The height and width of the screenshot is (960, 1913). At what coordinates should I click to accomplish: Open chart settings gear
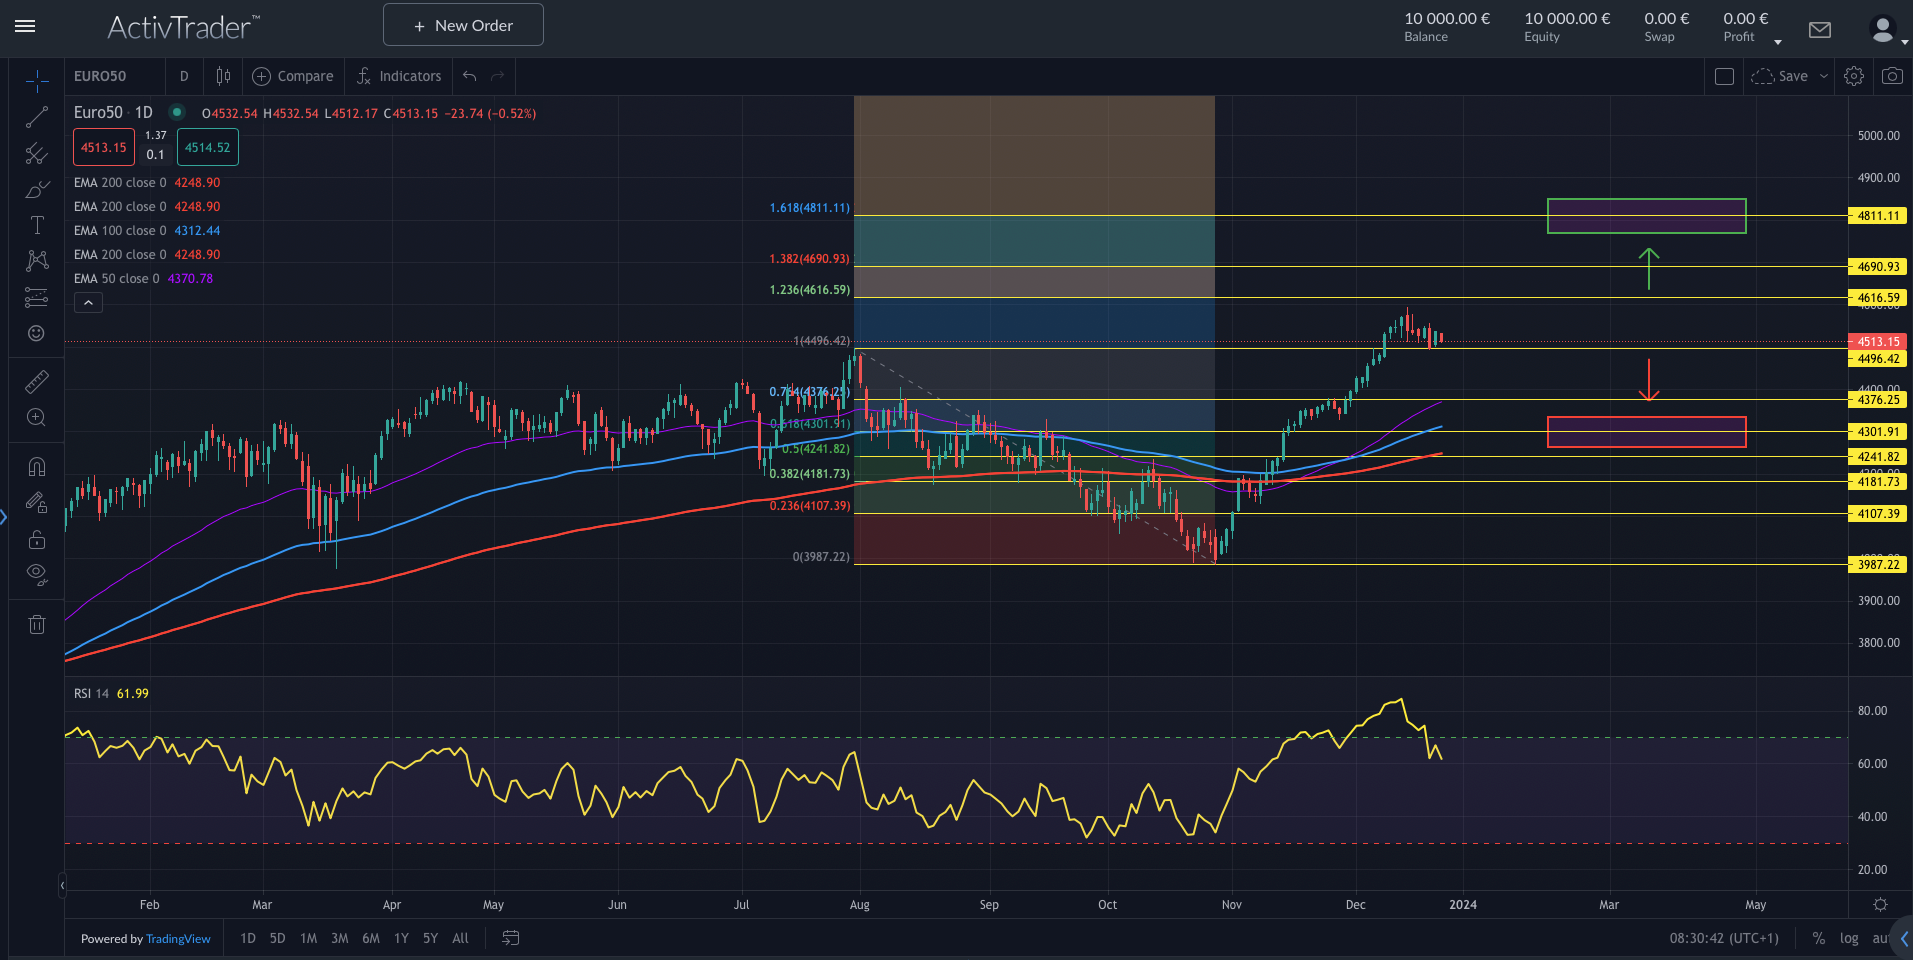coord(1854,76)
